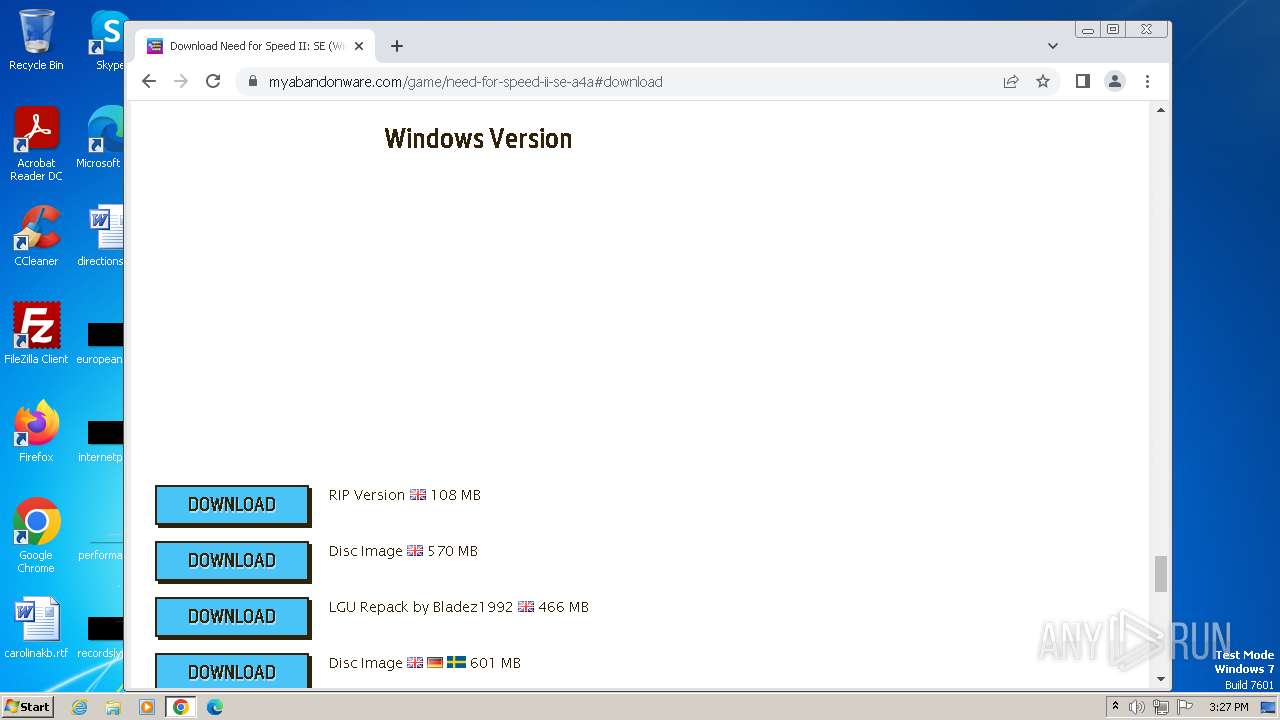The width and height of the screenshot is (1280, 720).
Task: Switch to Chrome in the taskbar
Action: point(181,707)
